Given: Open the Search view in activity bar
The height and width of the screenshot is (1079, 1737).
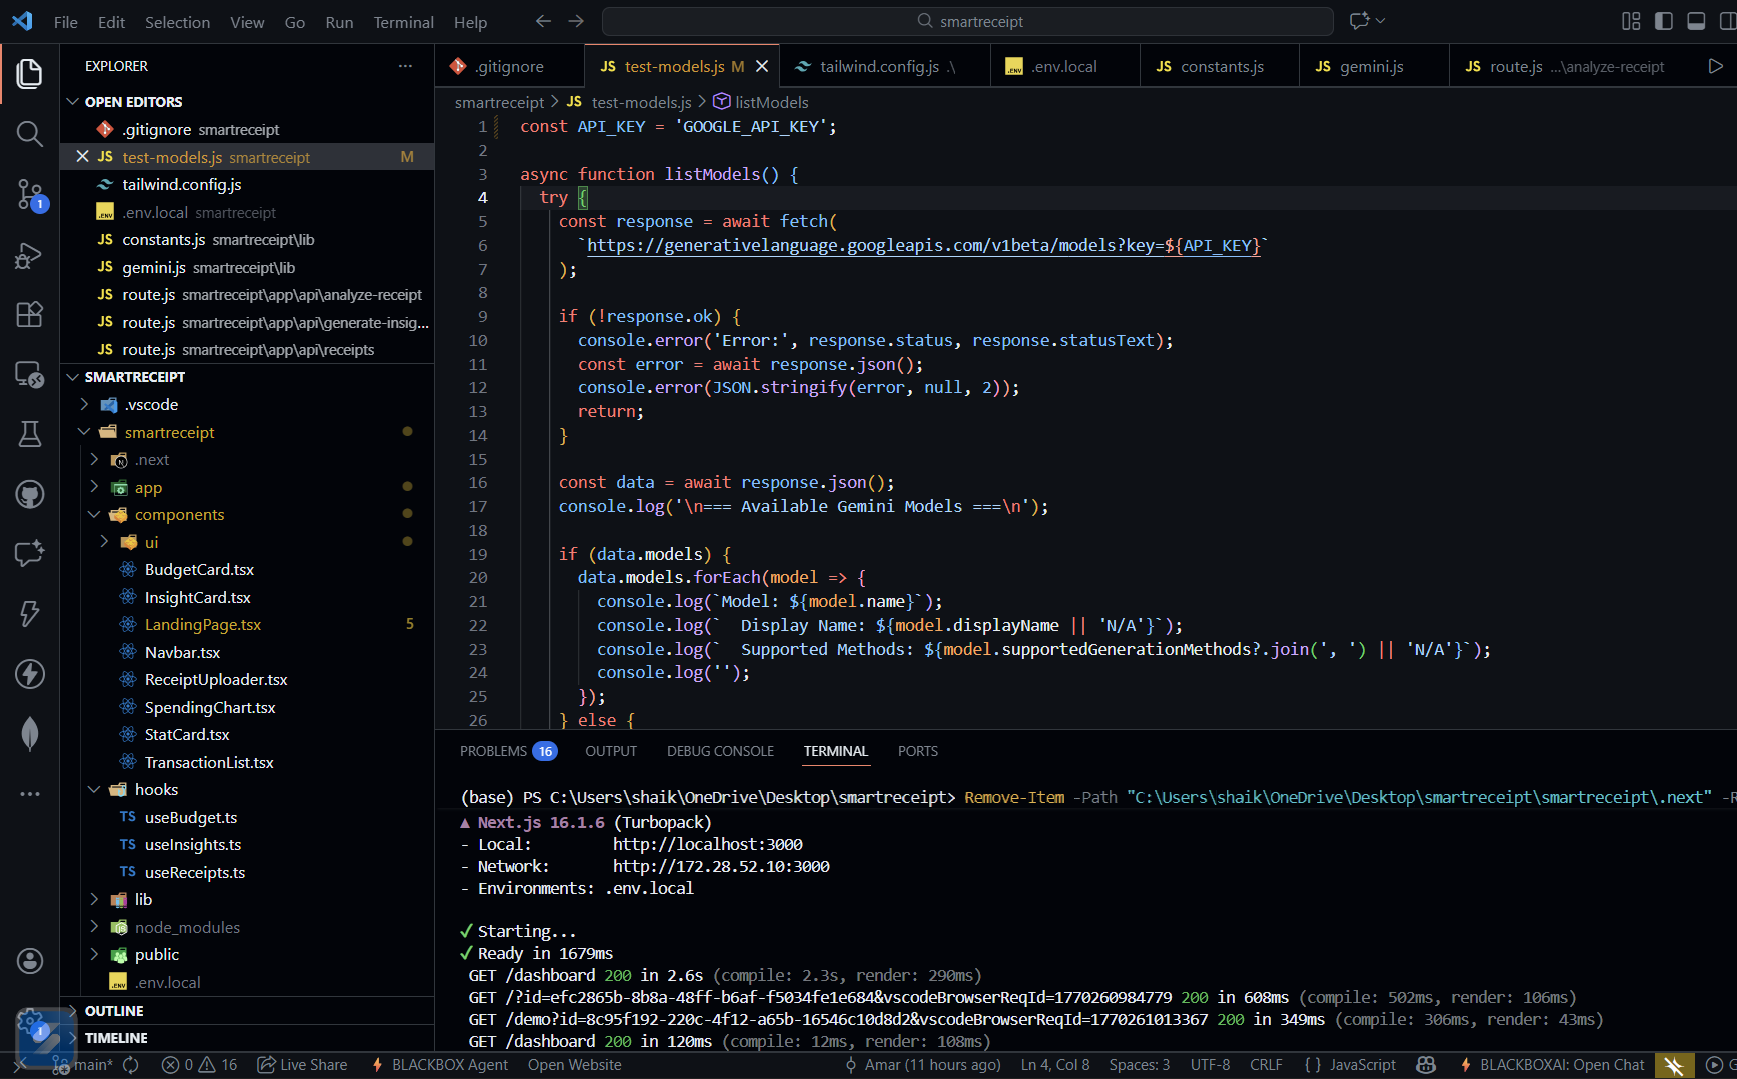Looking at the screenshot, I should [29, 134].
